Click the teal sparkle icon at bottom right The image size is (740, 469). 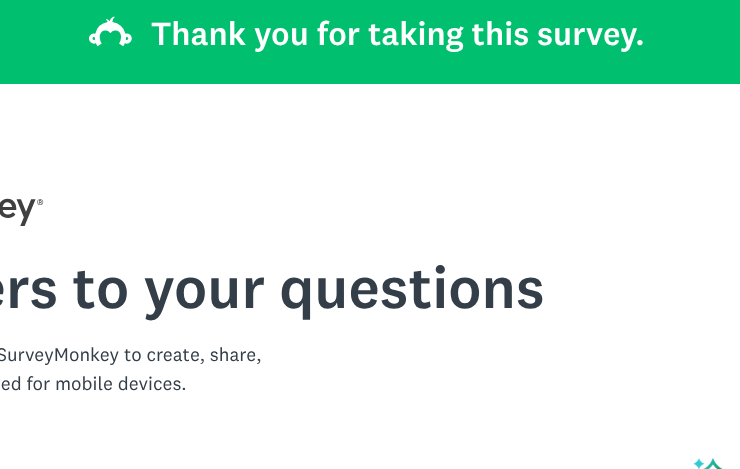coord(708,463)
